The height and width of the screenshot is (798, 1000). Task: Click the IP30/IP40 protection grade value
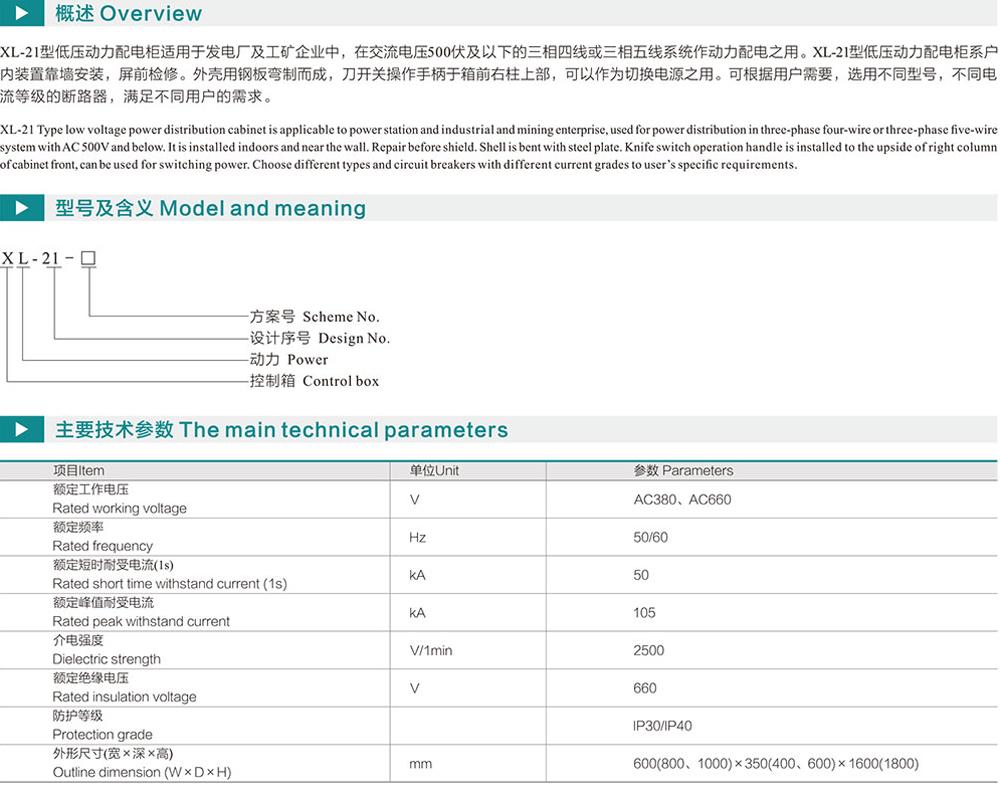pos(662,726)
